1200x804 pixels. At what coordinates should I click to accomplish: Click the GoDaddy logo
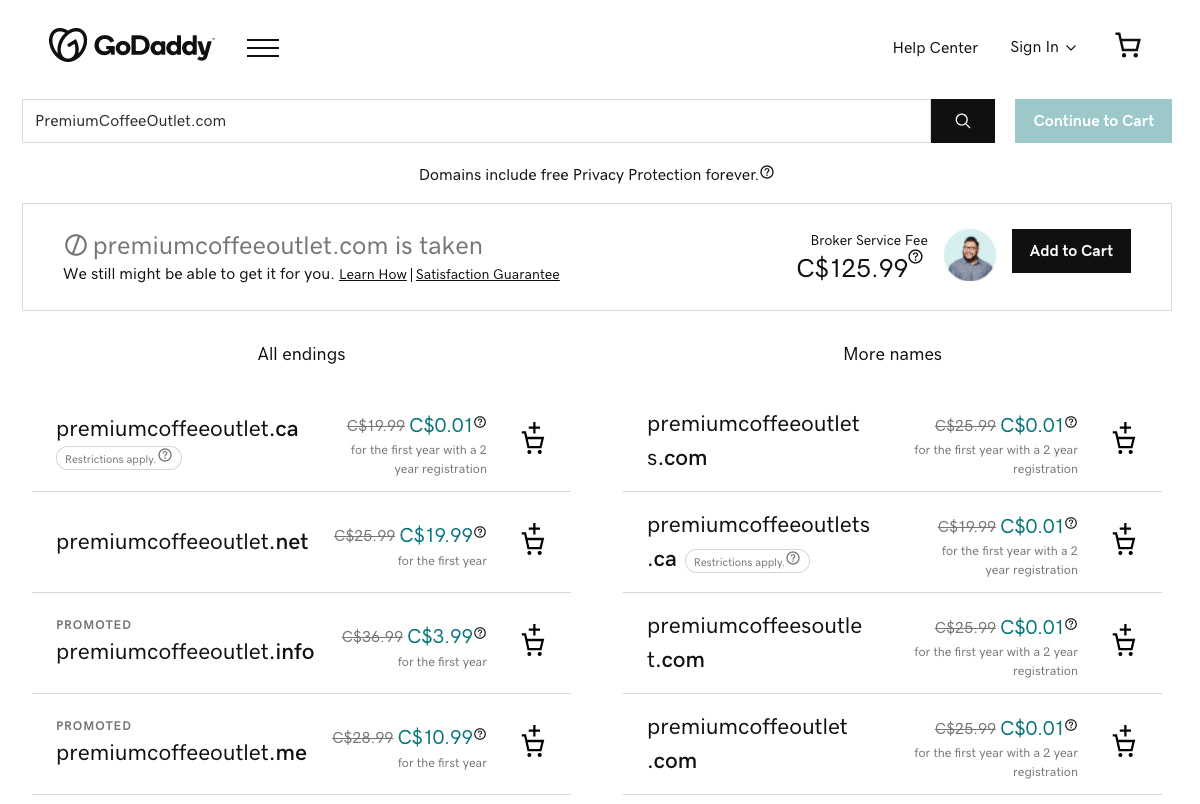pyautogui.click(x=131, y=45)
